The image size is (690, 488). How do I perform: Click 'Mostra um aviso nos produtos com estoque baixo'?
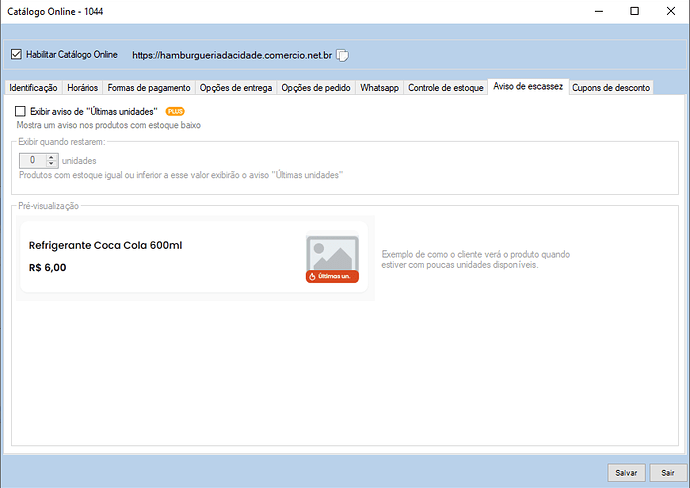(109, 125)
